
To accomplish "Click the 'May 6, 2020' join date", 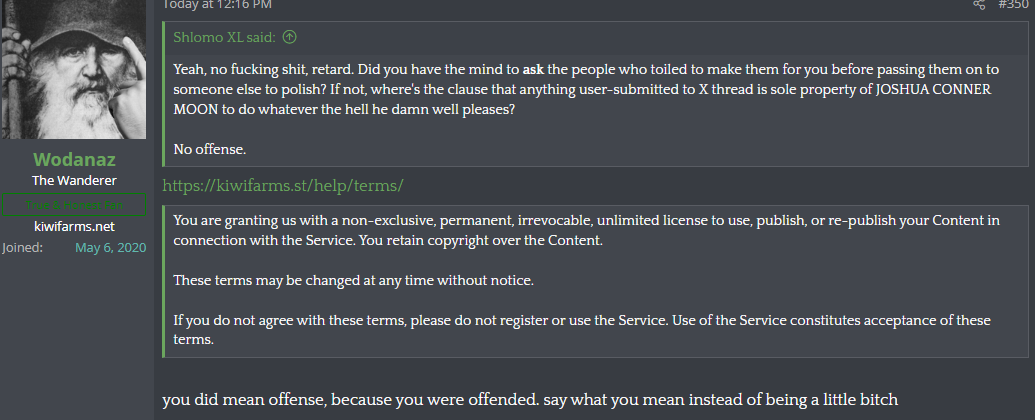I will (110, 247).
